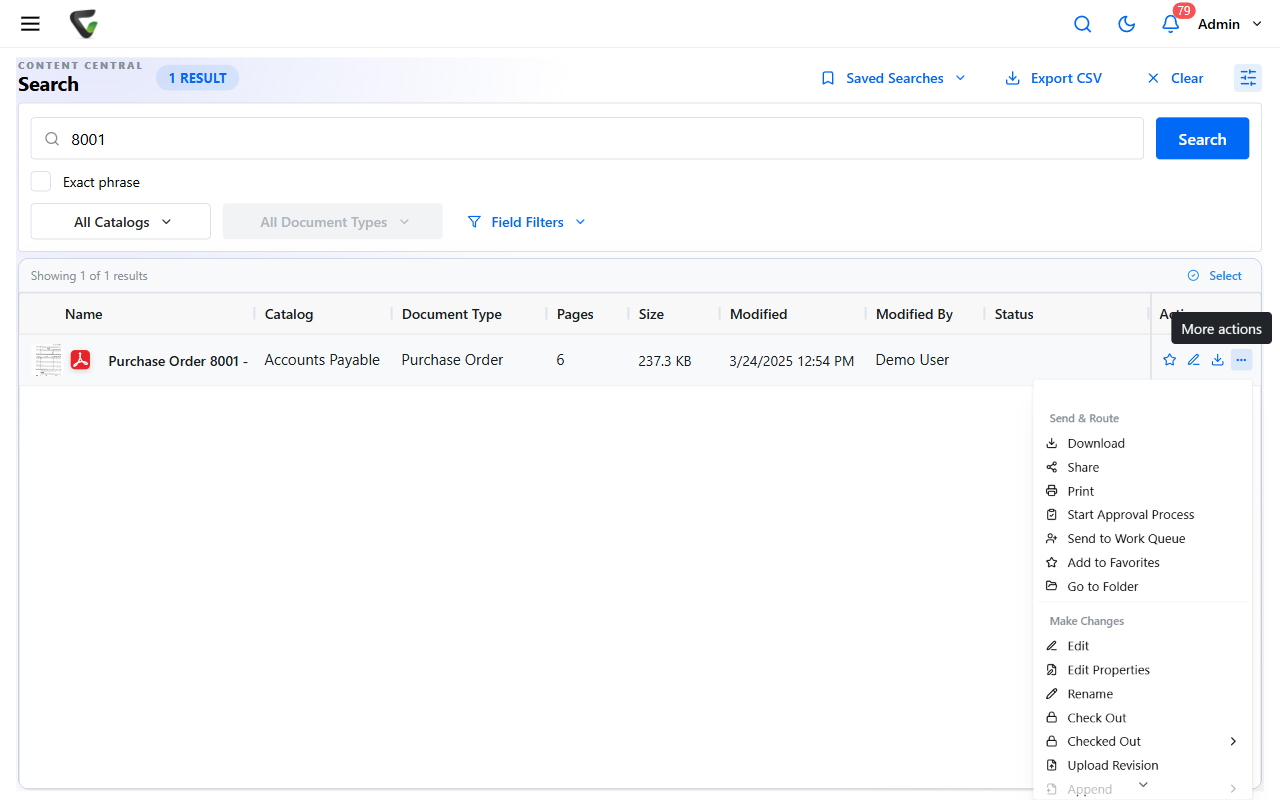
Task: Choose Share from the actions menu
Action: pyautogui.click(x=1142, y=467)
